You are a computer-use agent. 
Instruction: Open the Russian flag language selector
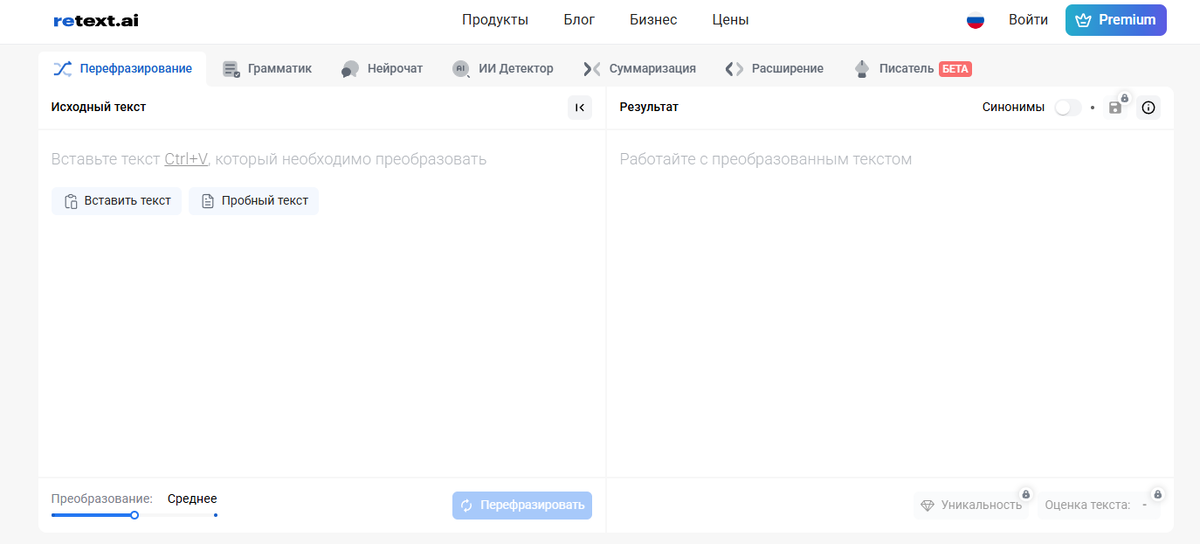(975, 20)
